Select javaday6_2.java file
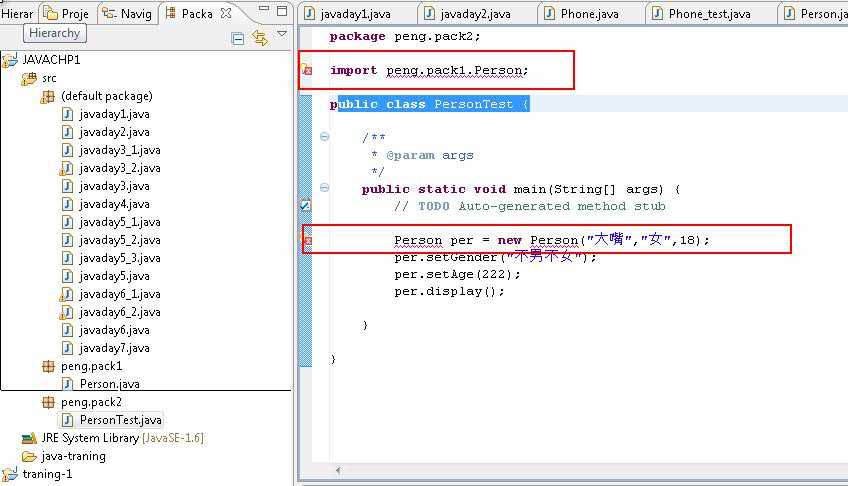 pyautogui.click(x=120, y=312)
